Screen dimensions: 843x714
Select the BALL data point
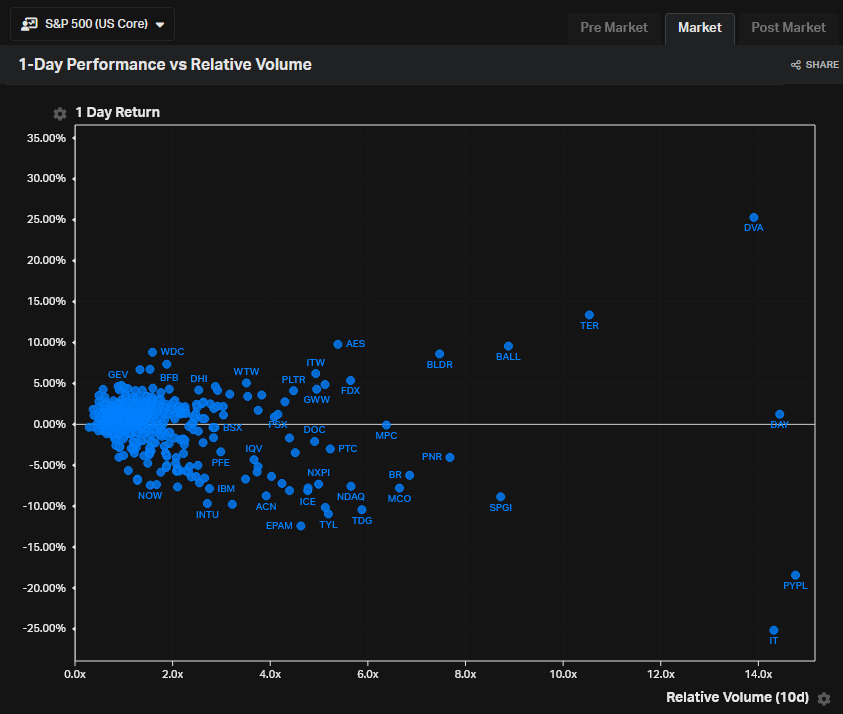click(508, 346)
